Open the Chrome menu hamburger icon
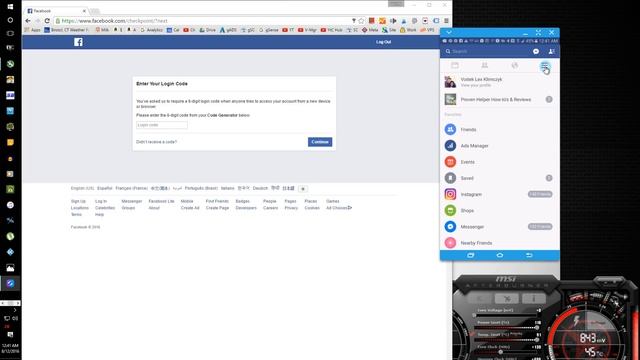Image resolution: width=640 pixels, height=360 pixels. point(447,21)
